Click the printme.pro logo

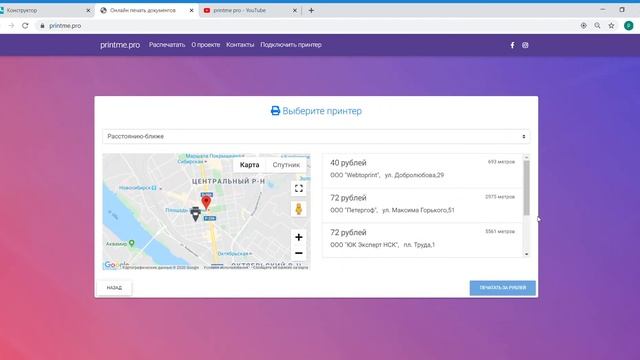(x=120, y=45)
